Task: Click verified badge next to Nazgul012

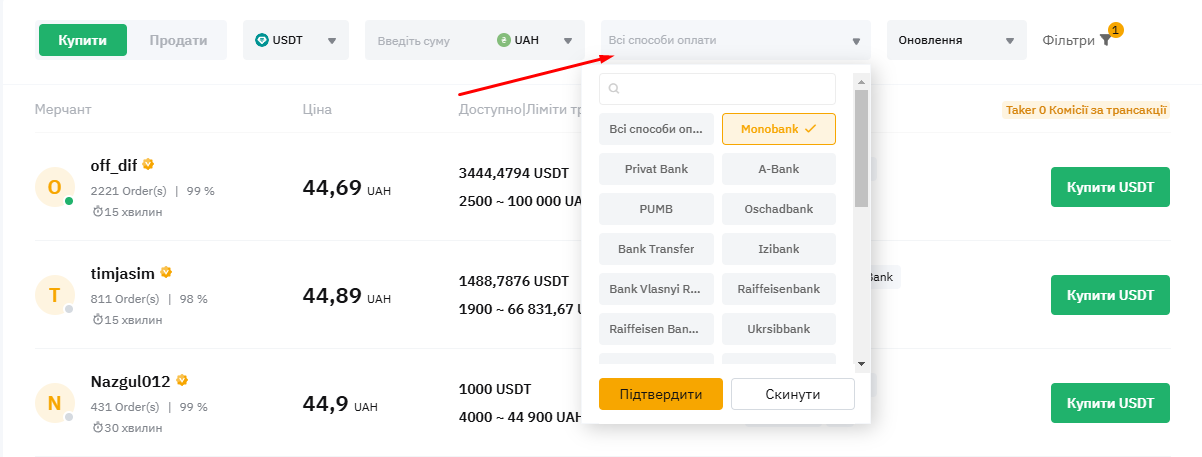Action: coord(182,380)
